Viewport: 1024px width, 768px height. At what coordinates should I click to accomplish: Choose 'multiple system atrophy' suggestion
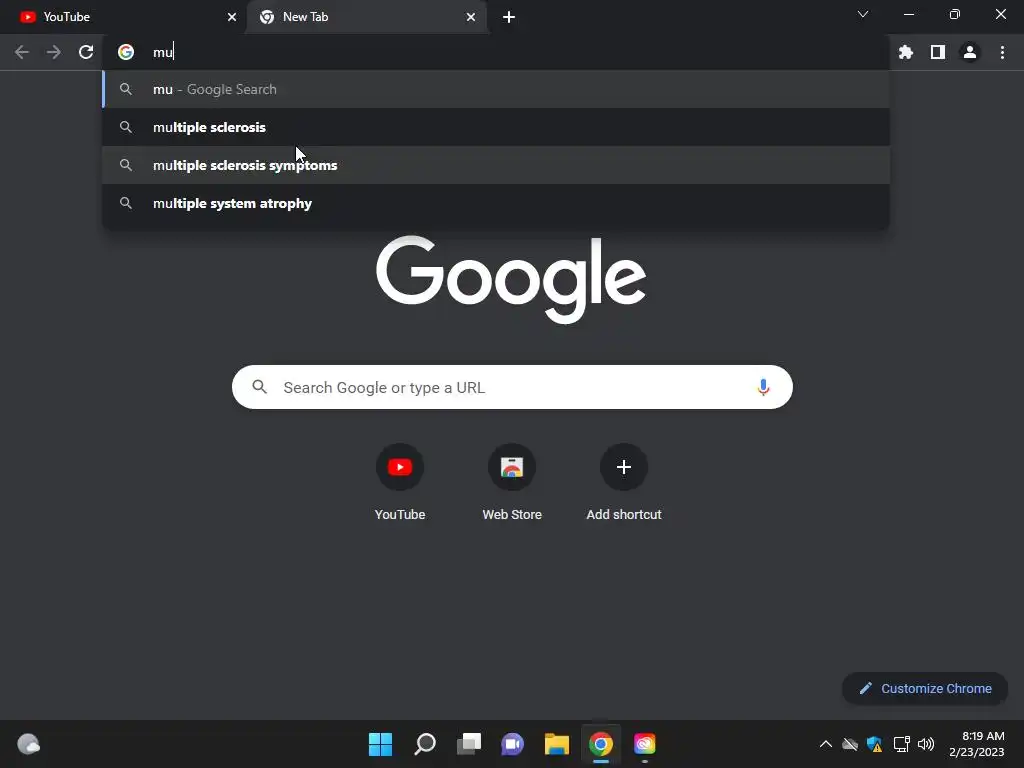(496, 203)
